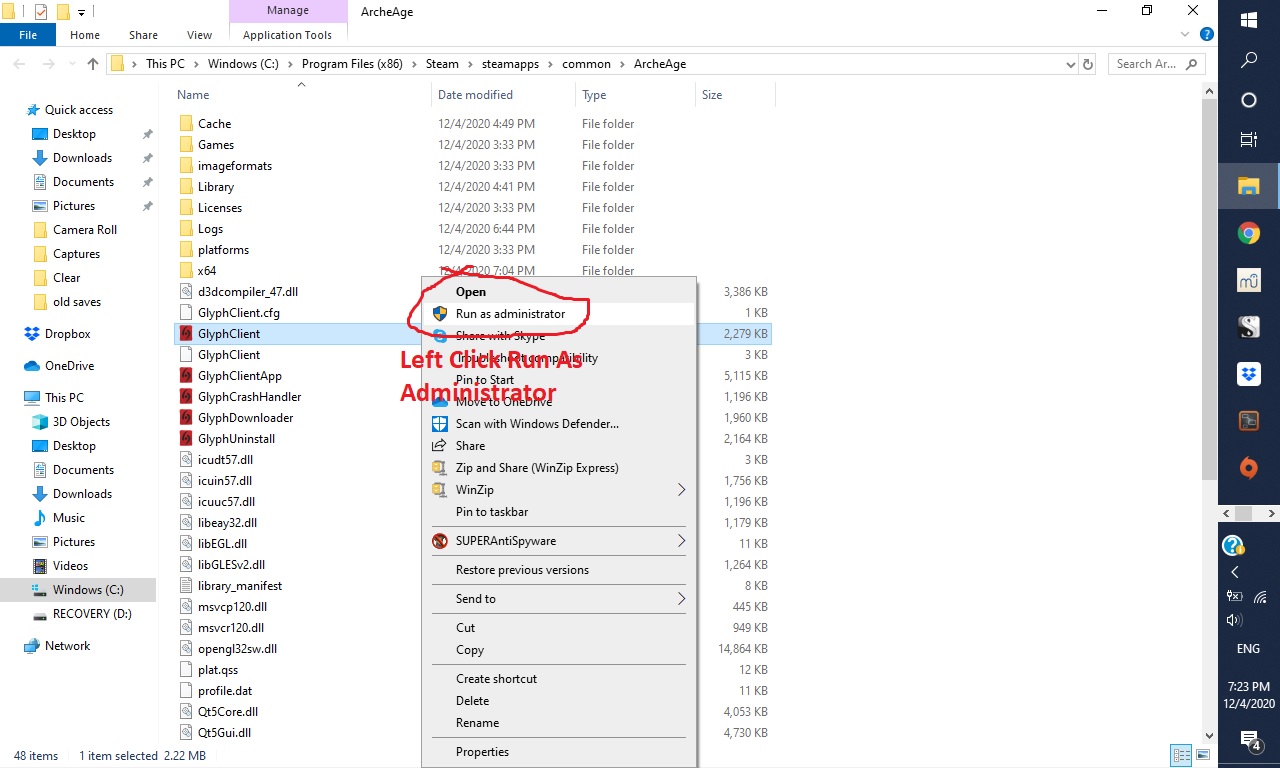Click Steam in address path

442,64
